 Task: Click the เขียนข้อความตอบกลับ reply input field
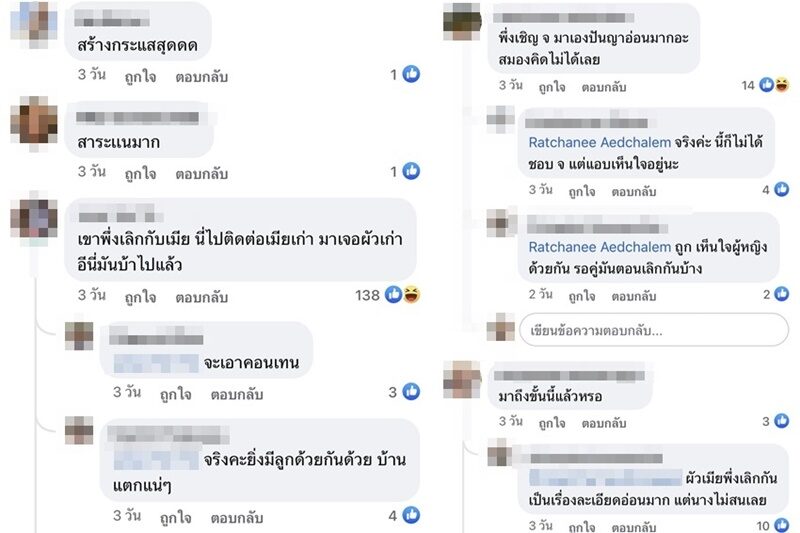pyautogui.click(x=654, y=331)
